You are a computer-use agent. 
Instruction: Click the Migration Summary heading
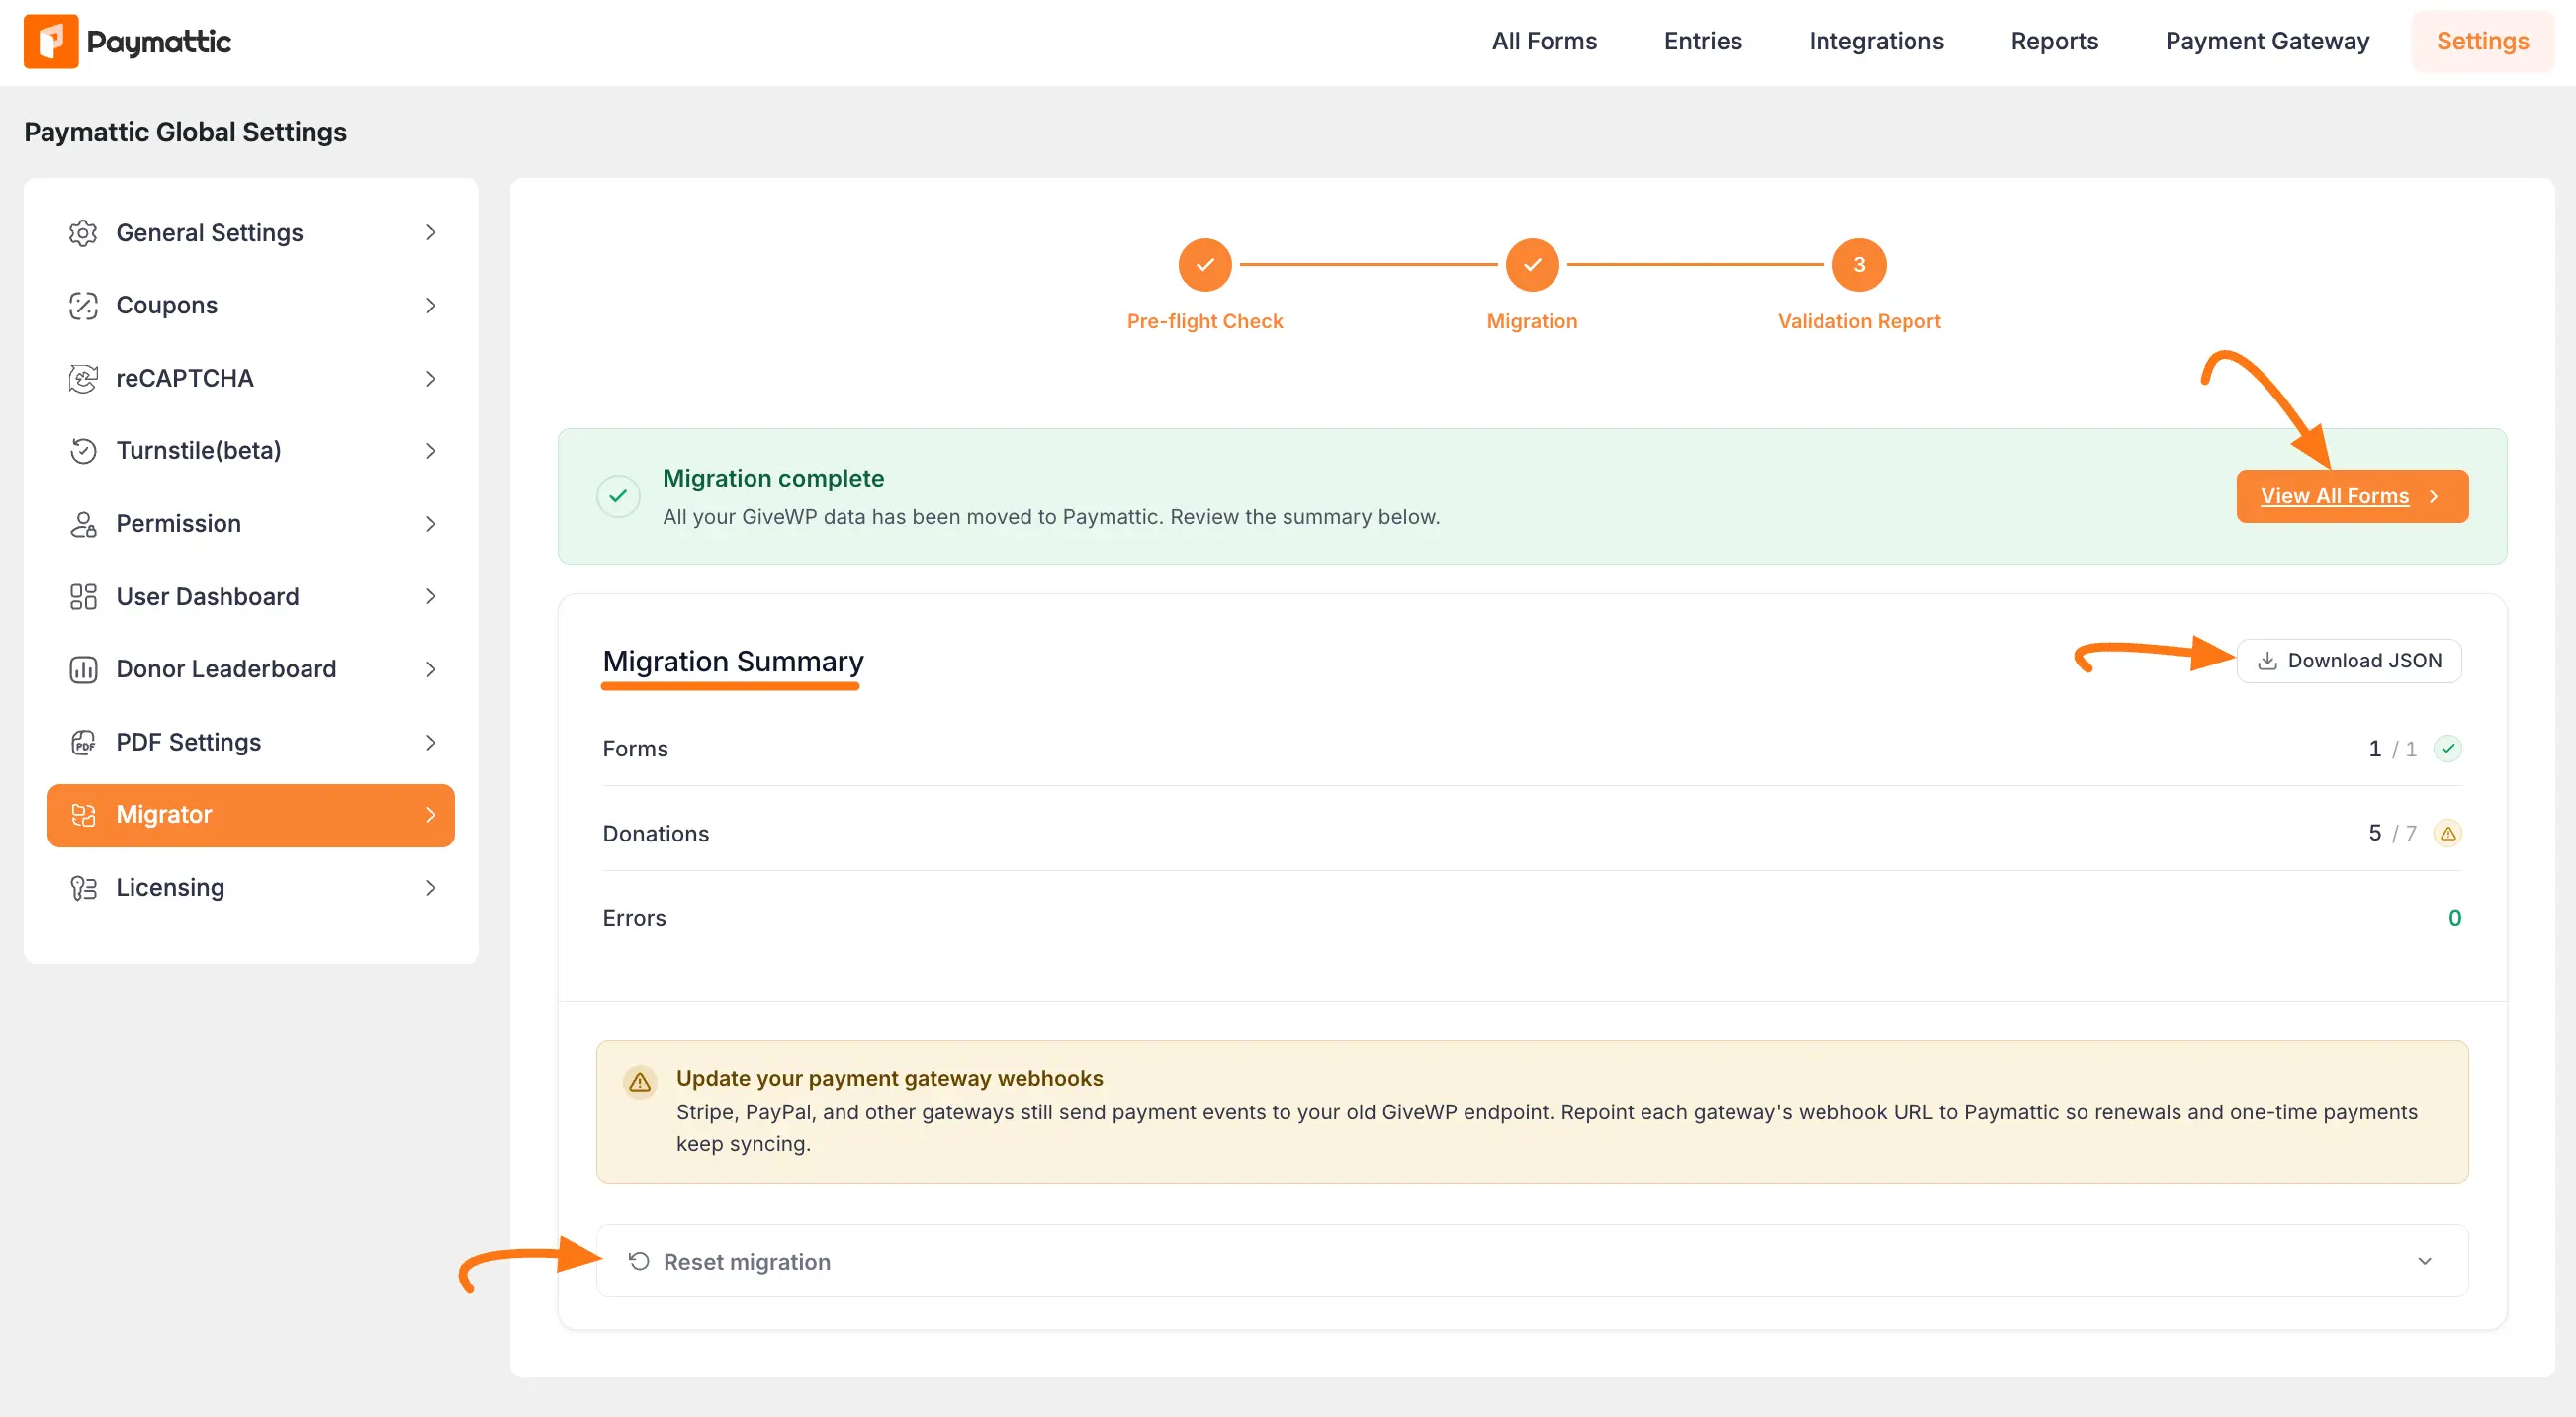pos(733,661)
